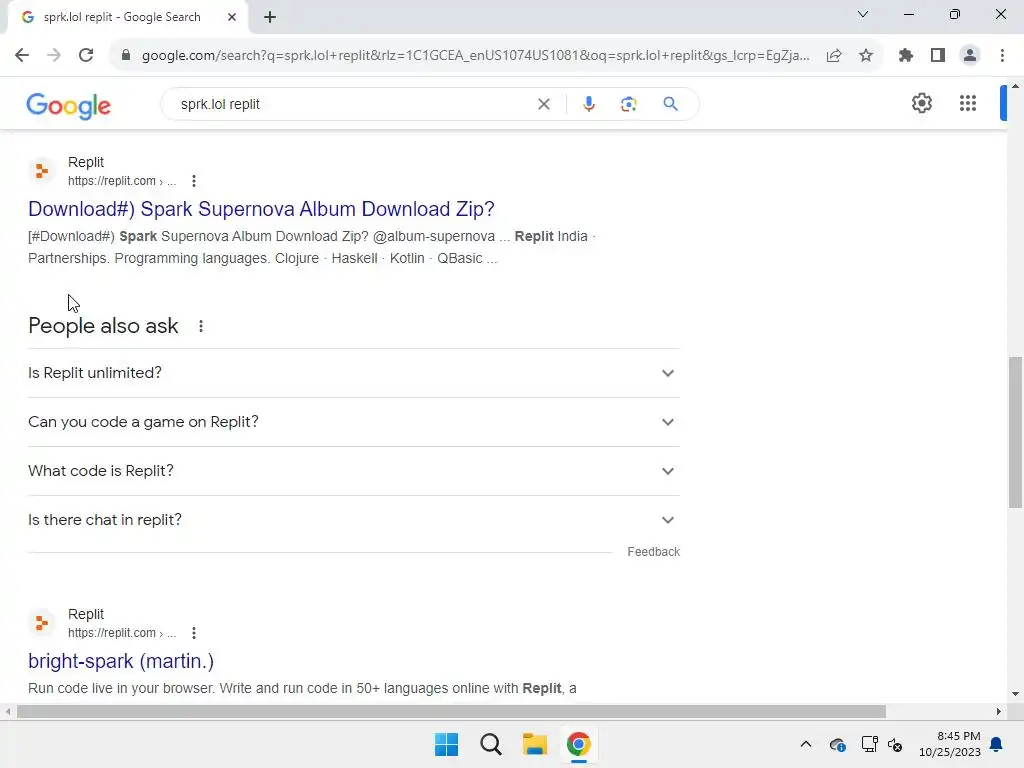Open the Windows Start menu

pos(447,744)
